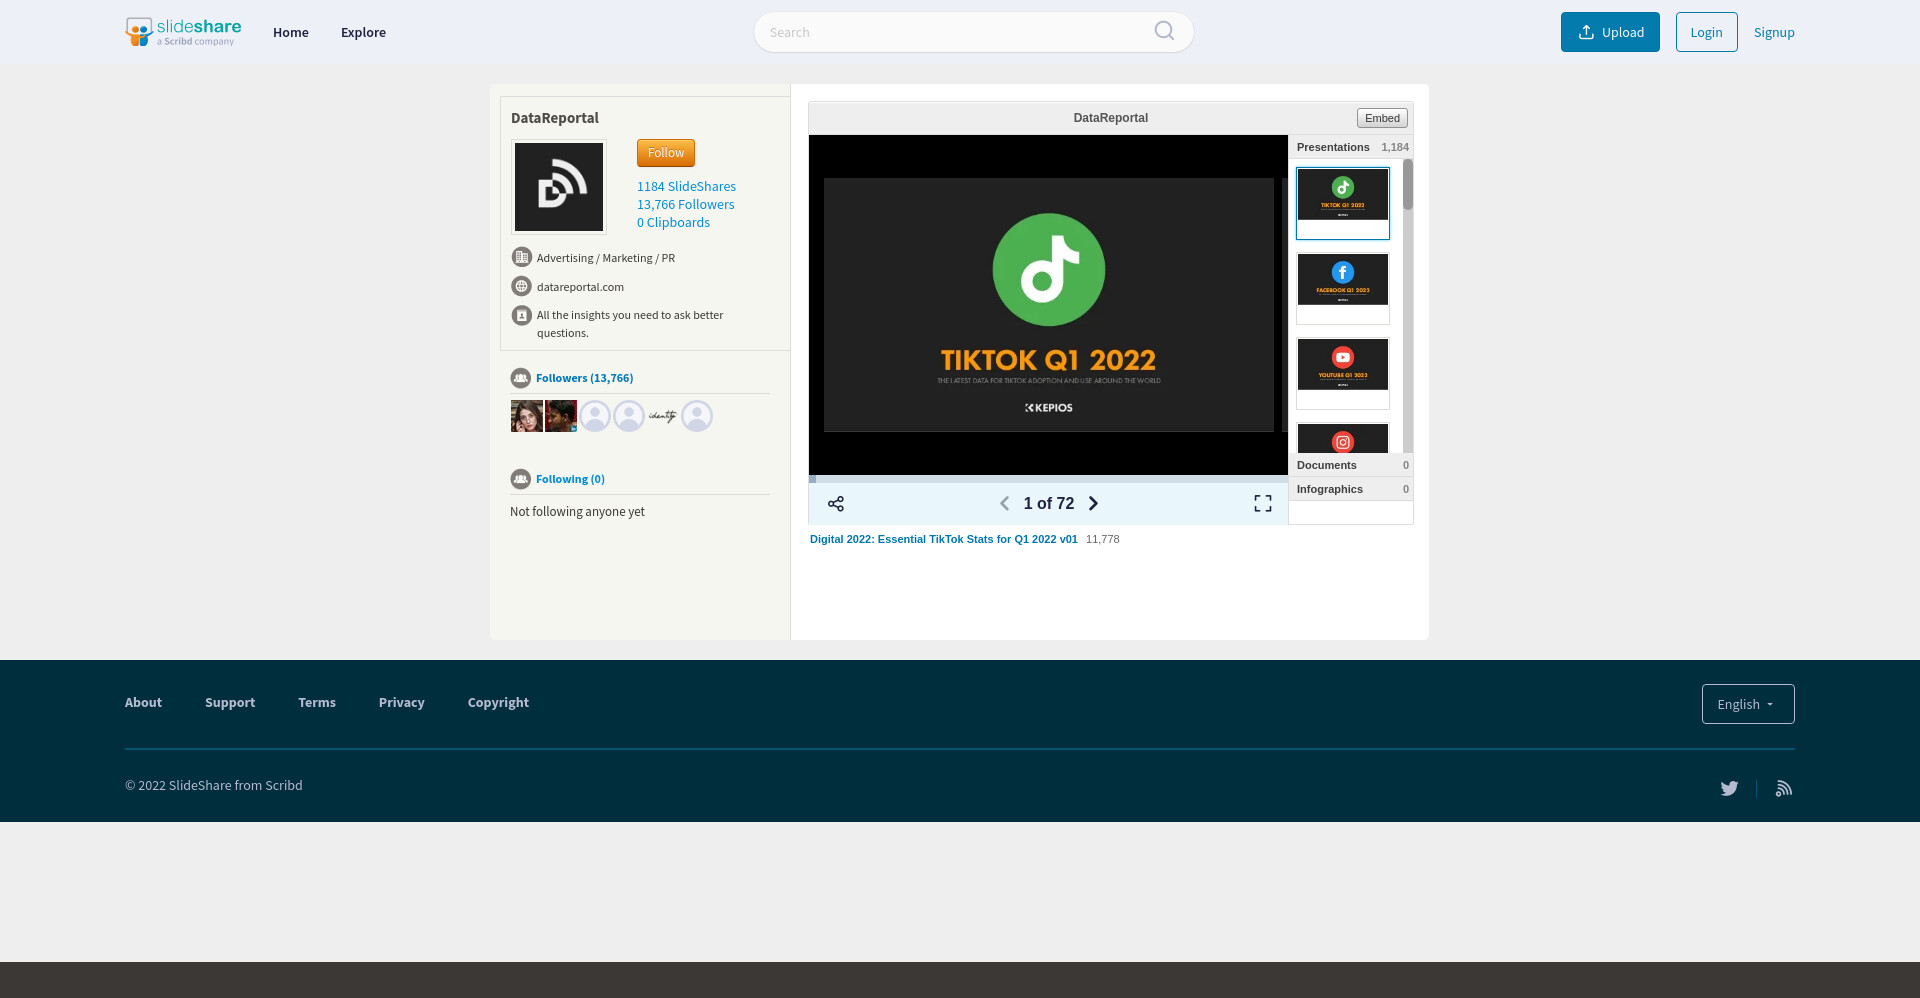Open the 'identity' signature follower avatar
This screenshot has height=998, width=1920.
tap(663, 416)
